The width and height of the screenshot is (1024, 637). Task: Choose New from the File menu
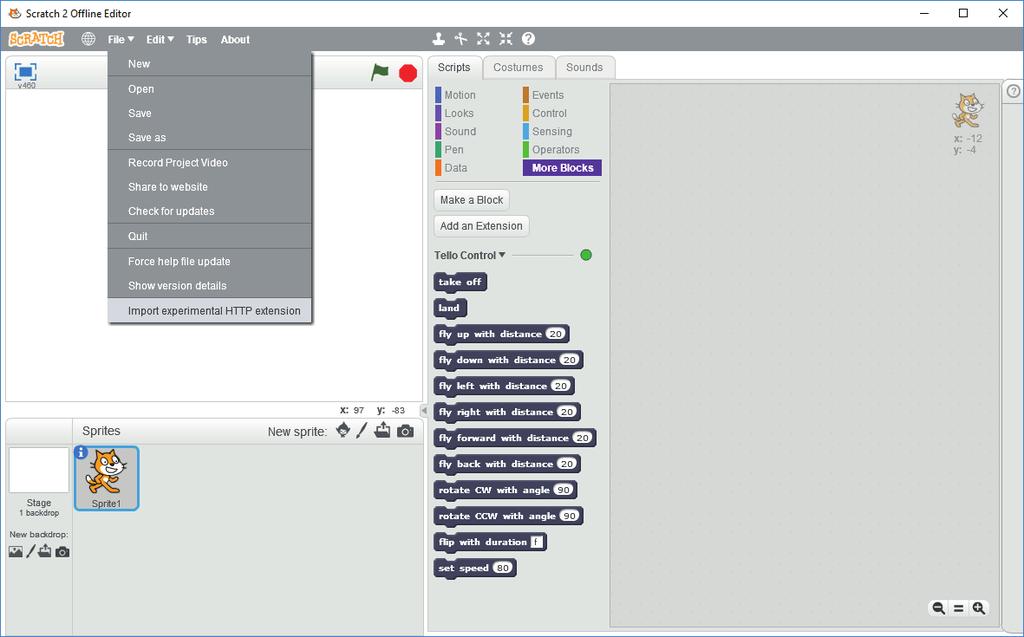tap(210, 64)
